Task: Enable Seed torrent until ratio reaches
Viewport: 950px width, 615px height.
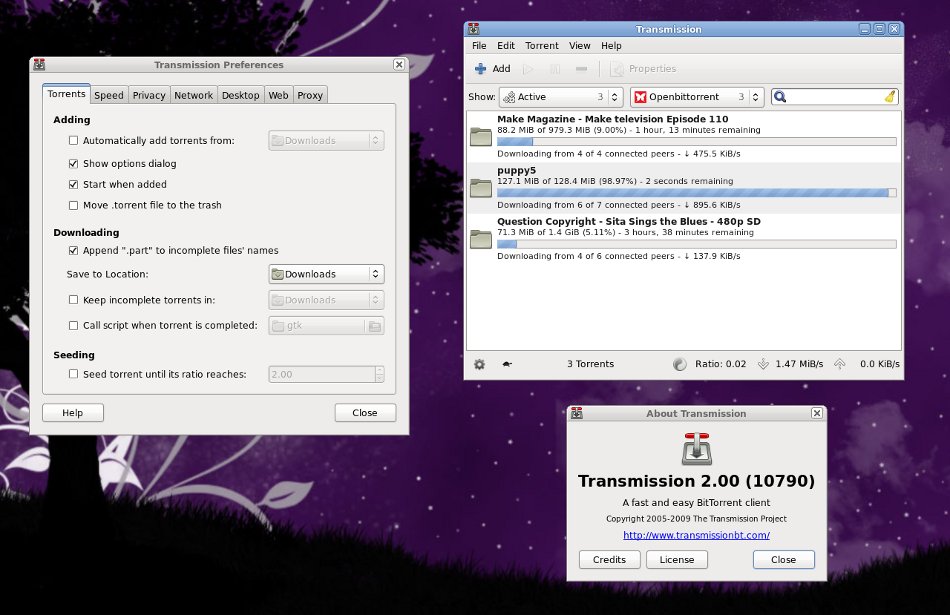Action: click(x=73, y=374)
